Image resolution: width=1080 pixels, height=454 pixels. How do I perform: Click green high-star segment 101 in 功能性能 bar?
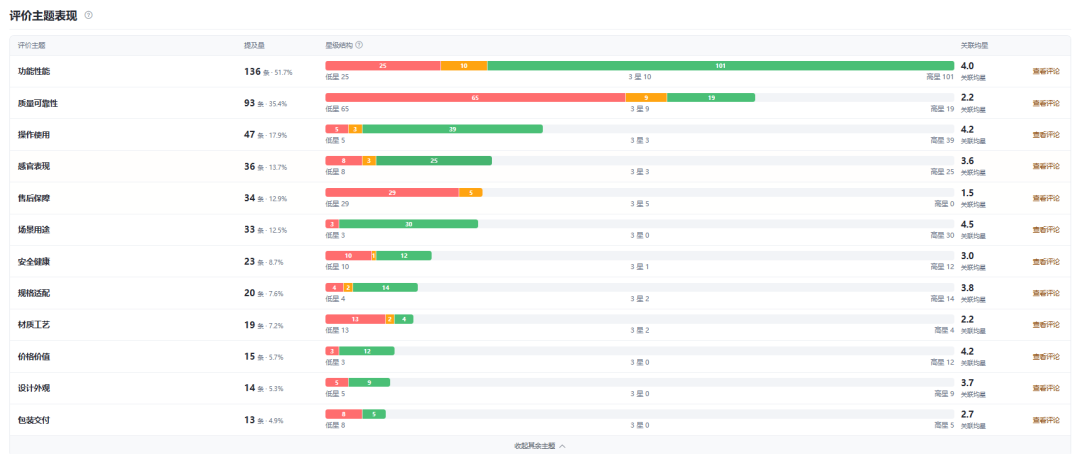pos(720,65)
